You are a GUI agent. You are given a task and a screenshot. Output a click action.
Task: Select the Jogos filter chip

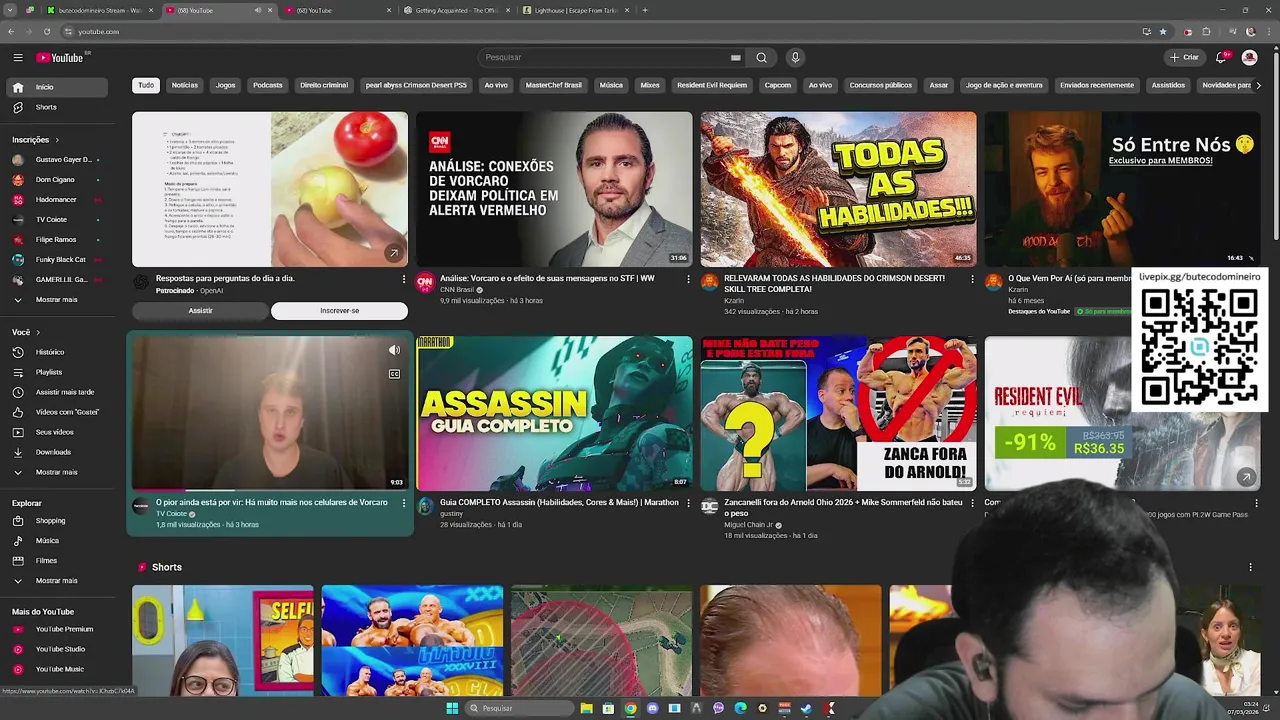(x=226, y=85)
